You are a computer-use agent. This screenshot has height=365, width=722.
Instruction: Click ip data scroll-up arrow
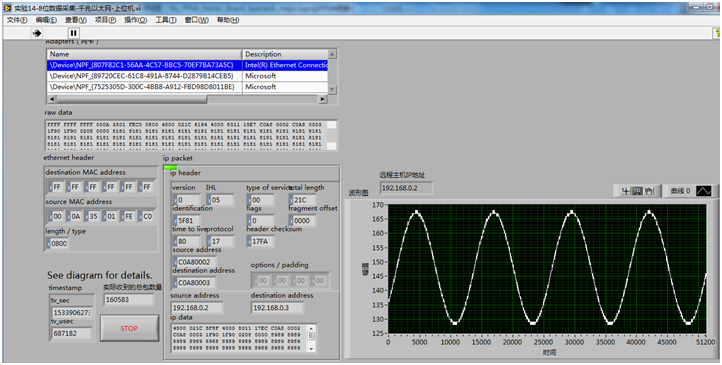tap(311, 329)
